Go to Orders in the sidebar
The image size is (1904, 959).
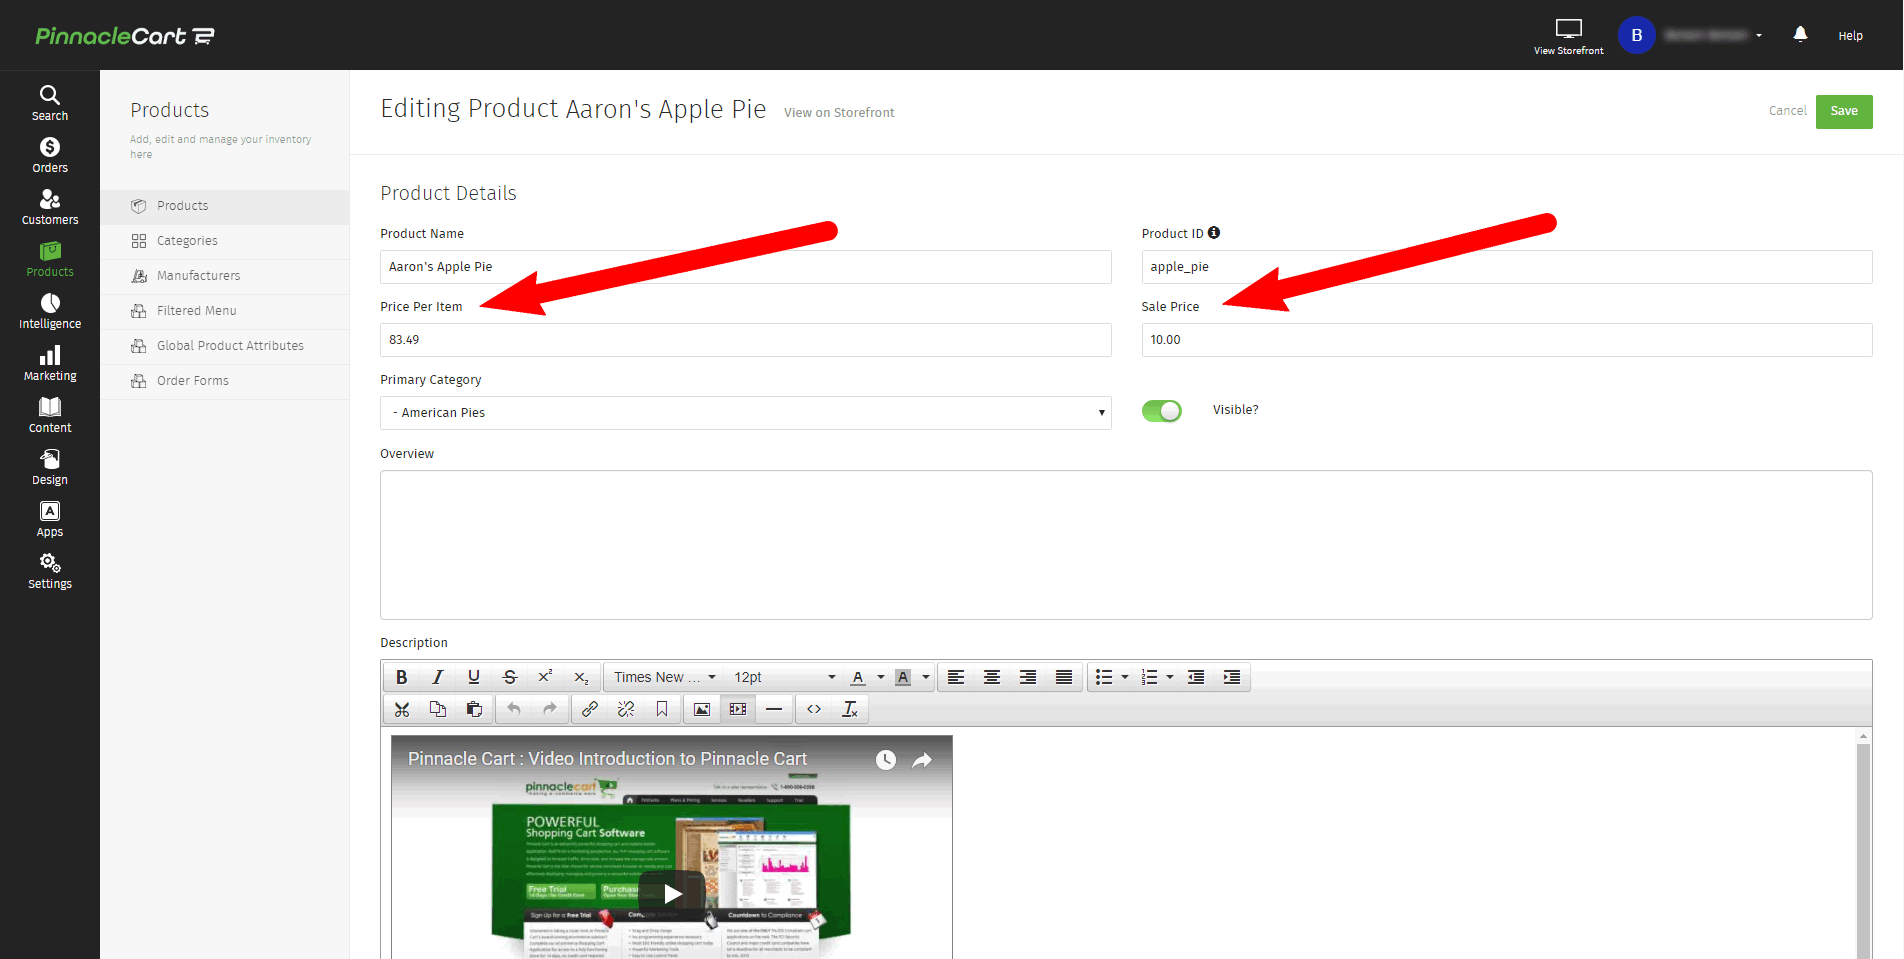49,155
